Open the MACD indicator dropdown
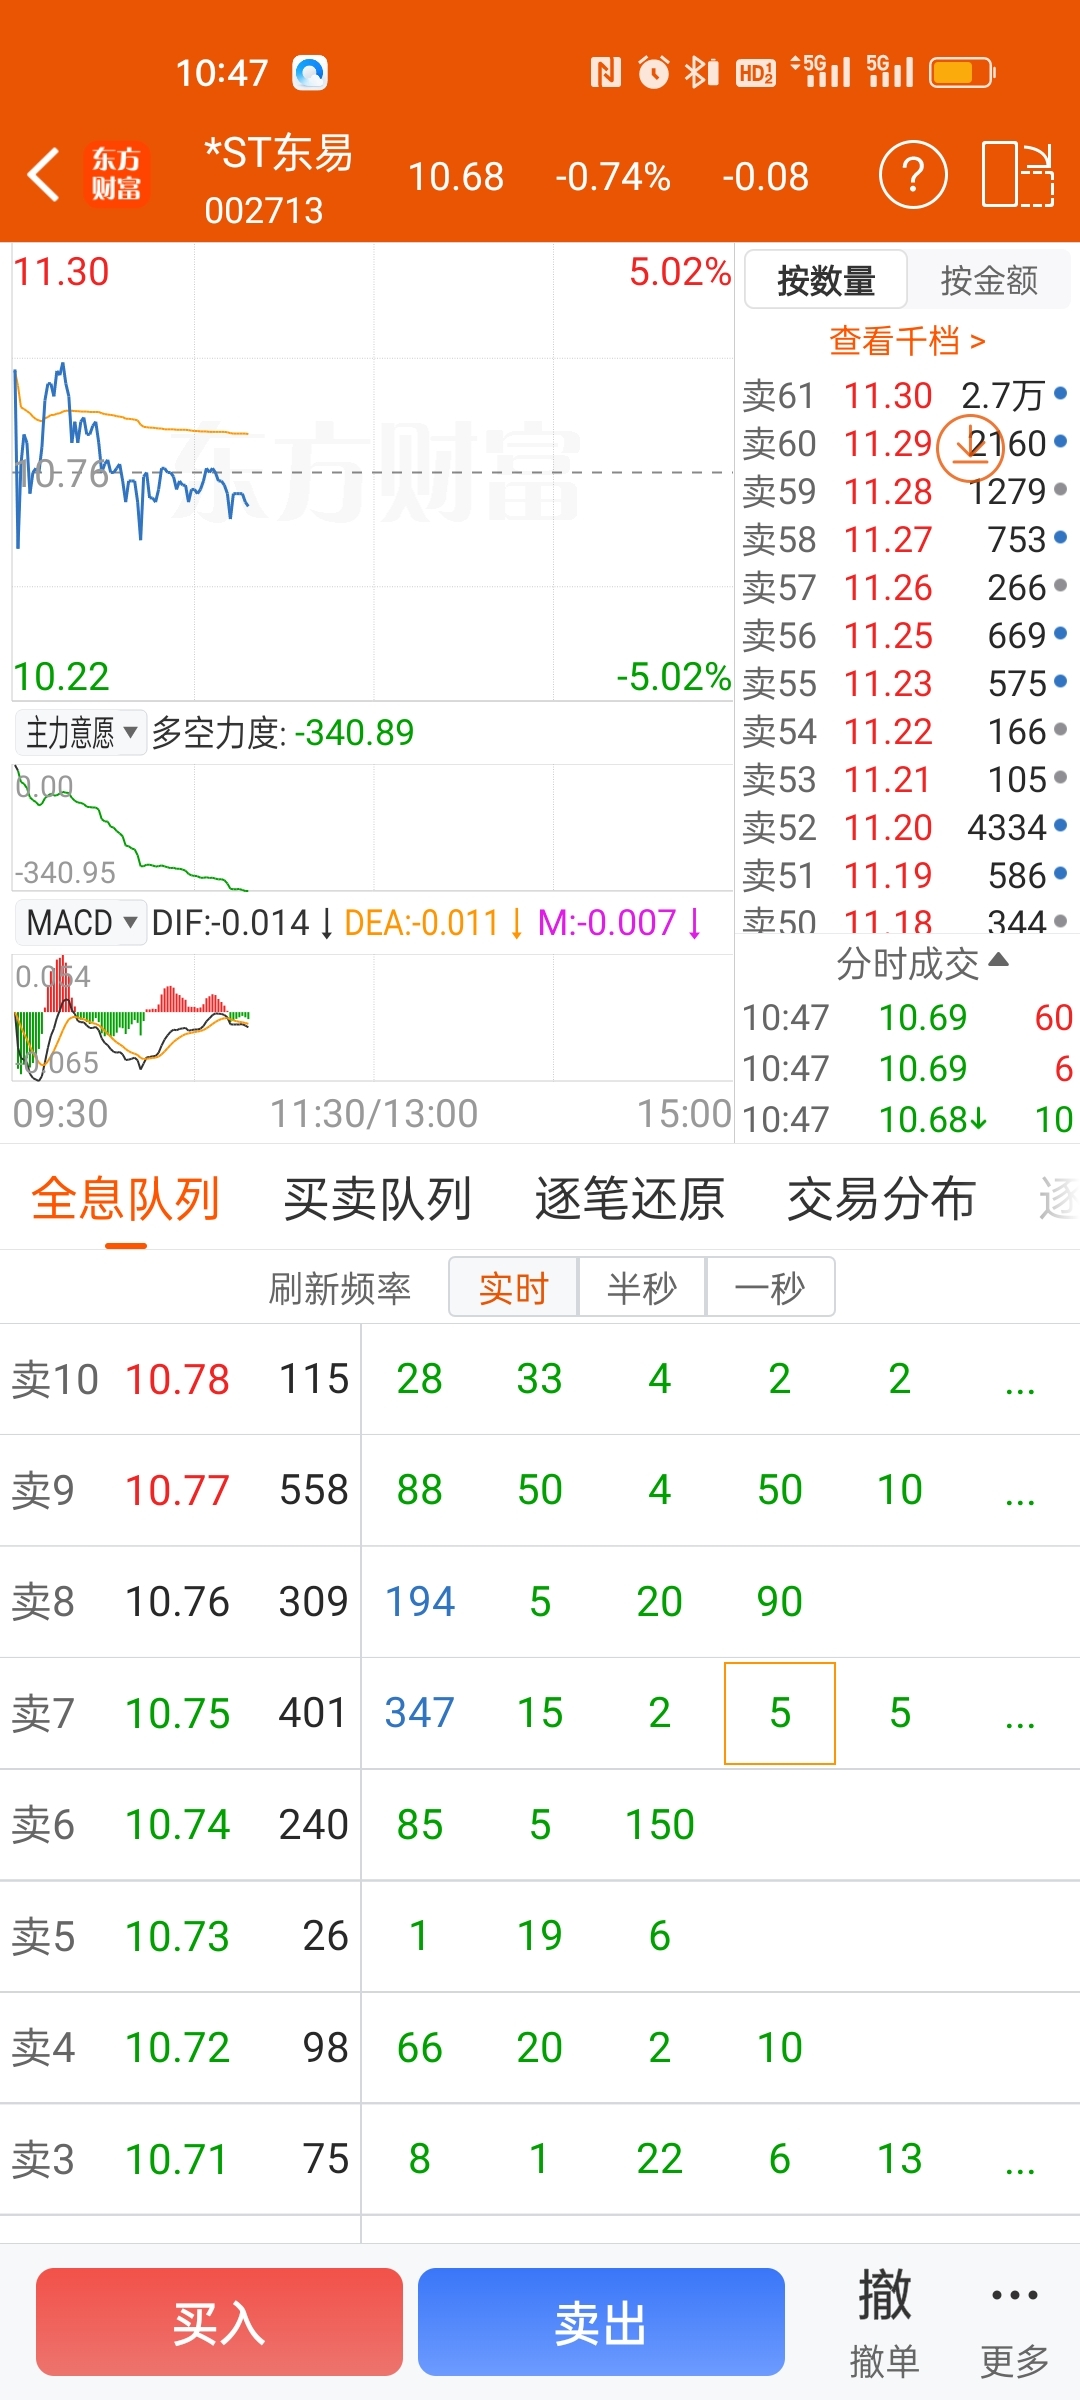The image size is (1080, 2400). coord(81,922)
